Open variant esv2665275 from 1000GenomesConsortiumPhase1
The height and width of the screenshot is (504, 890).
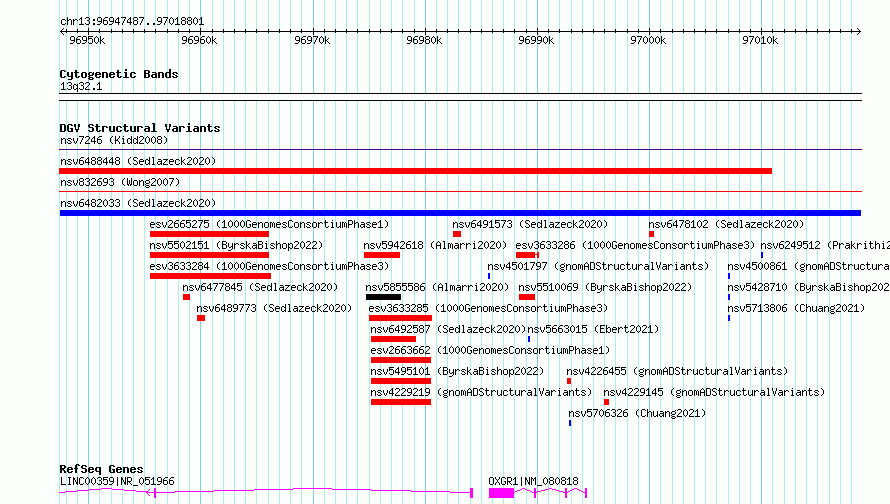[269, 224]
